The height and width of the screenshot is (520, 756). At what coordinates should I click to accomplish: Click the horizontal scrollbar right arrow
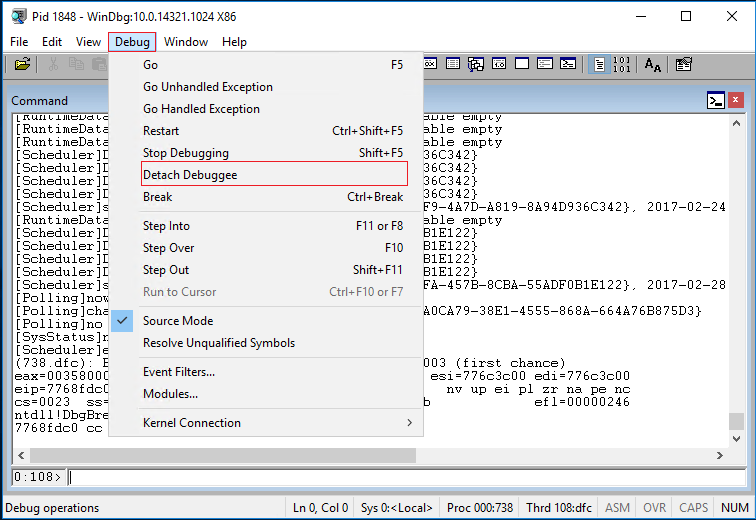pos(720,455)
